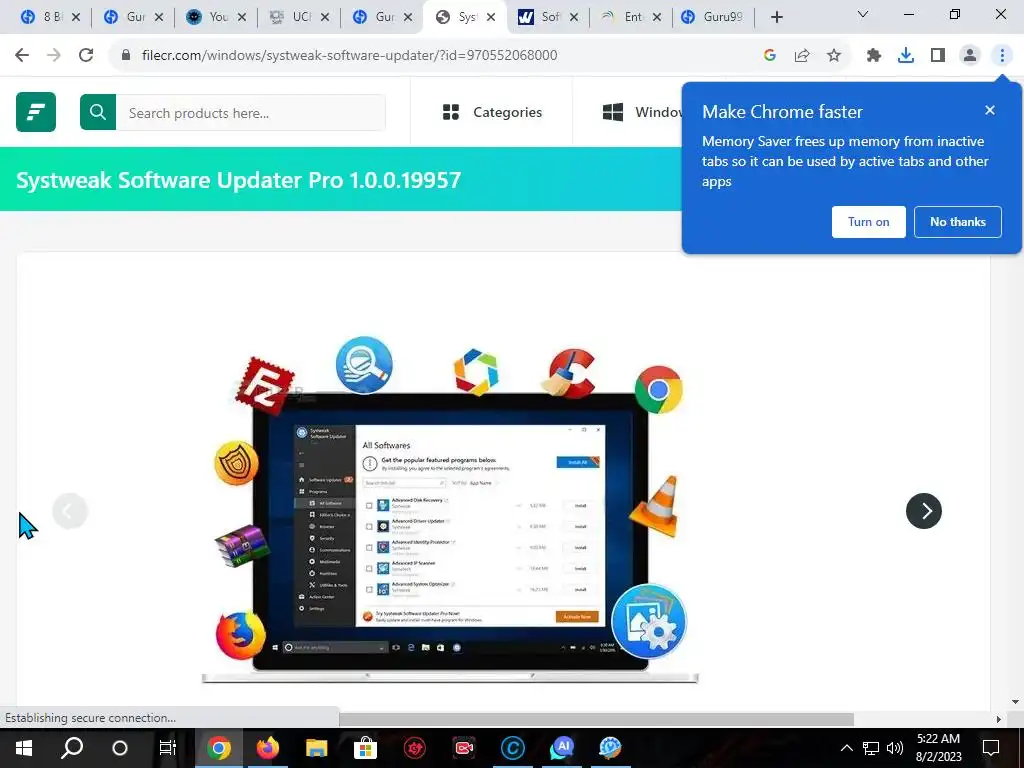This screenshot has width=1024, height=768.
Task: Click the vertical scrollbar down arrow
Action: coord(1015,702)
